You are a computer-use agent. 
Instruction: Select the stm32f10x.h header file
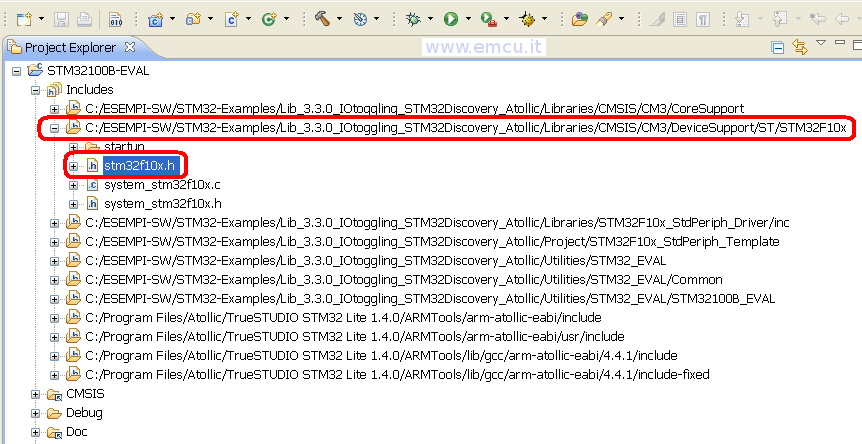(x=140, y=165)
